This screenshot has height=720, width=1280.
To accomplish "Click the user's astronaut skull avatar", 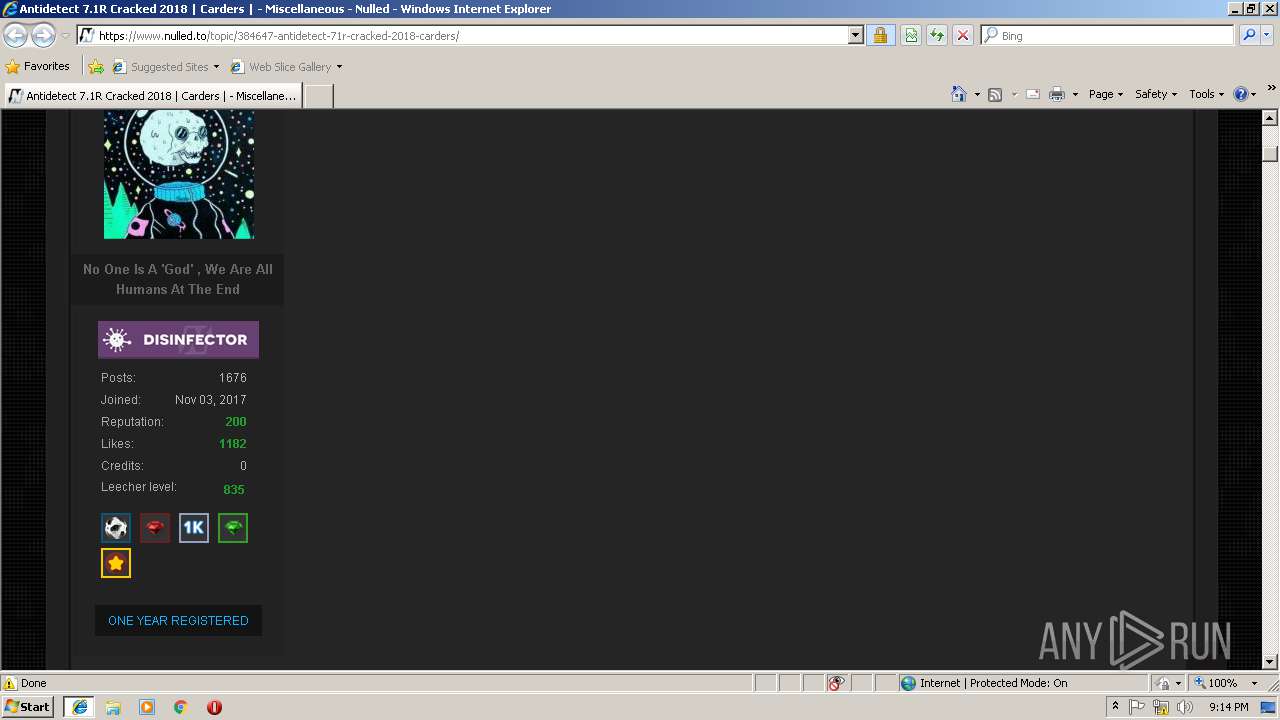I will pos(179,174).
